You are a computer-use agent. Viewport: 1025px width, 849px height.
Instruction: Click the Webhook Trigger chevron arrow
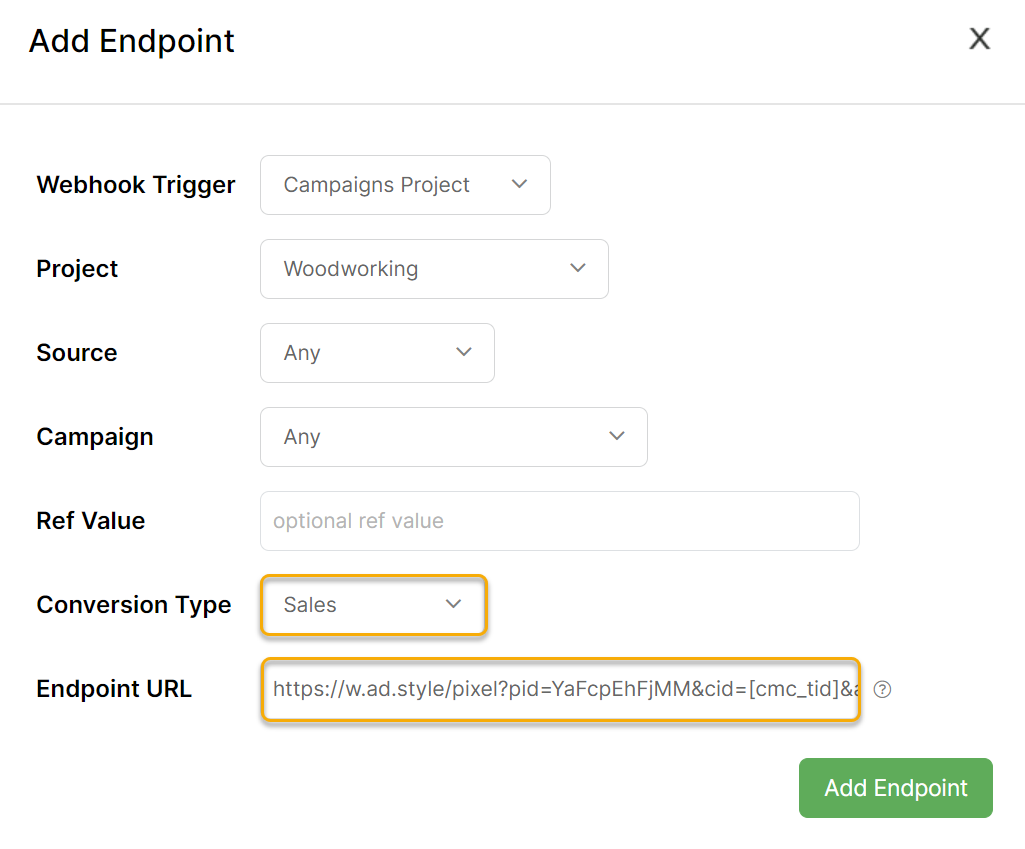point(519,184)
